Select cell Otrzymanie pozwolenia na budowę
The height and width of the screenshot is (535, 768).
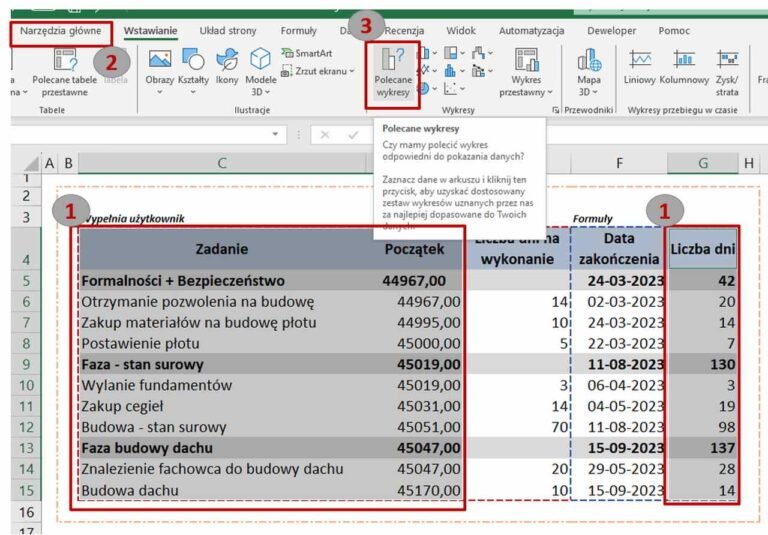(x=222, y=301)
